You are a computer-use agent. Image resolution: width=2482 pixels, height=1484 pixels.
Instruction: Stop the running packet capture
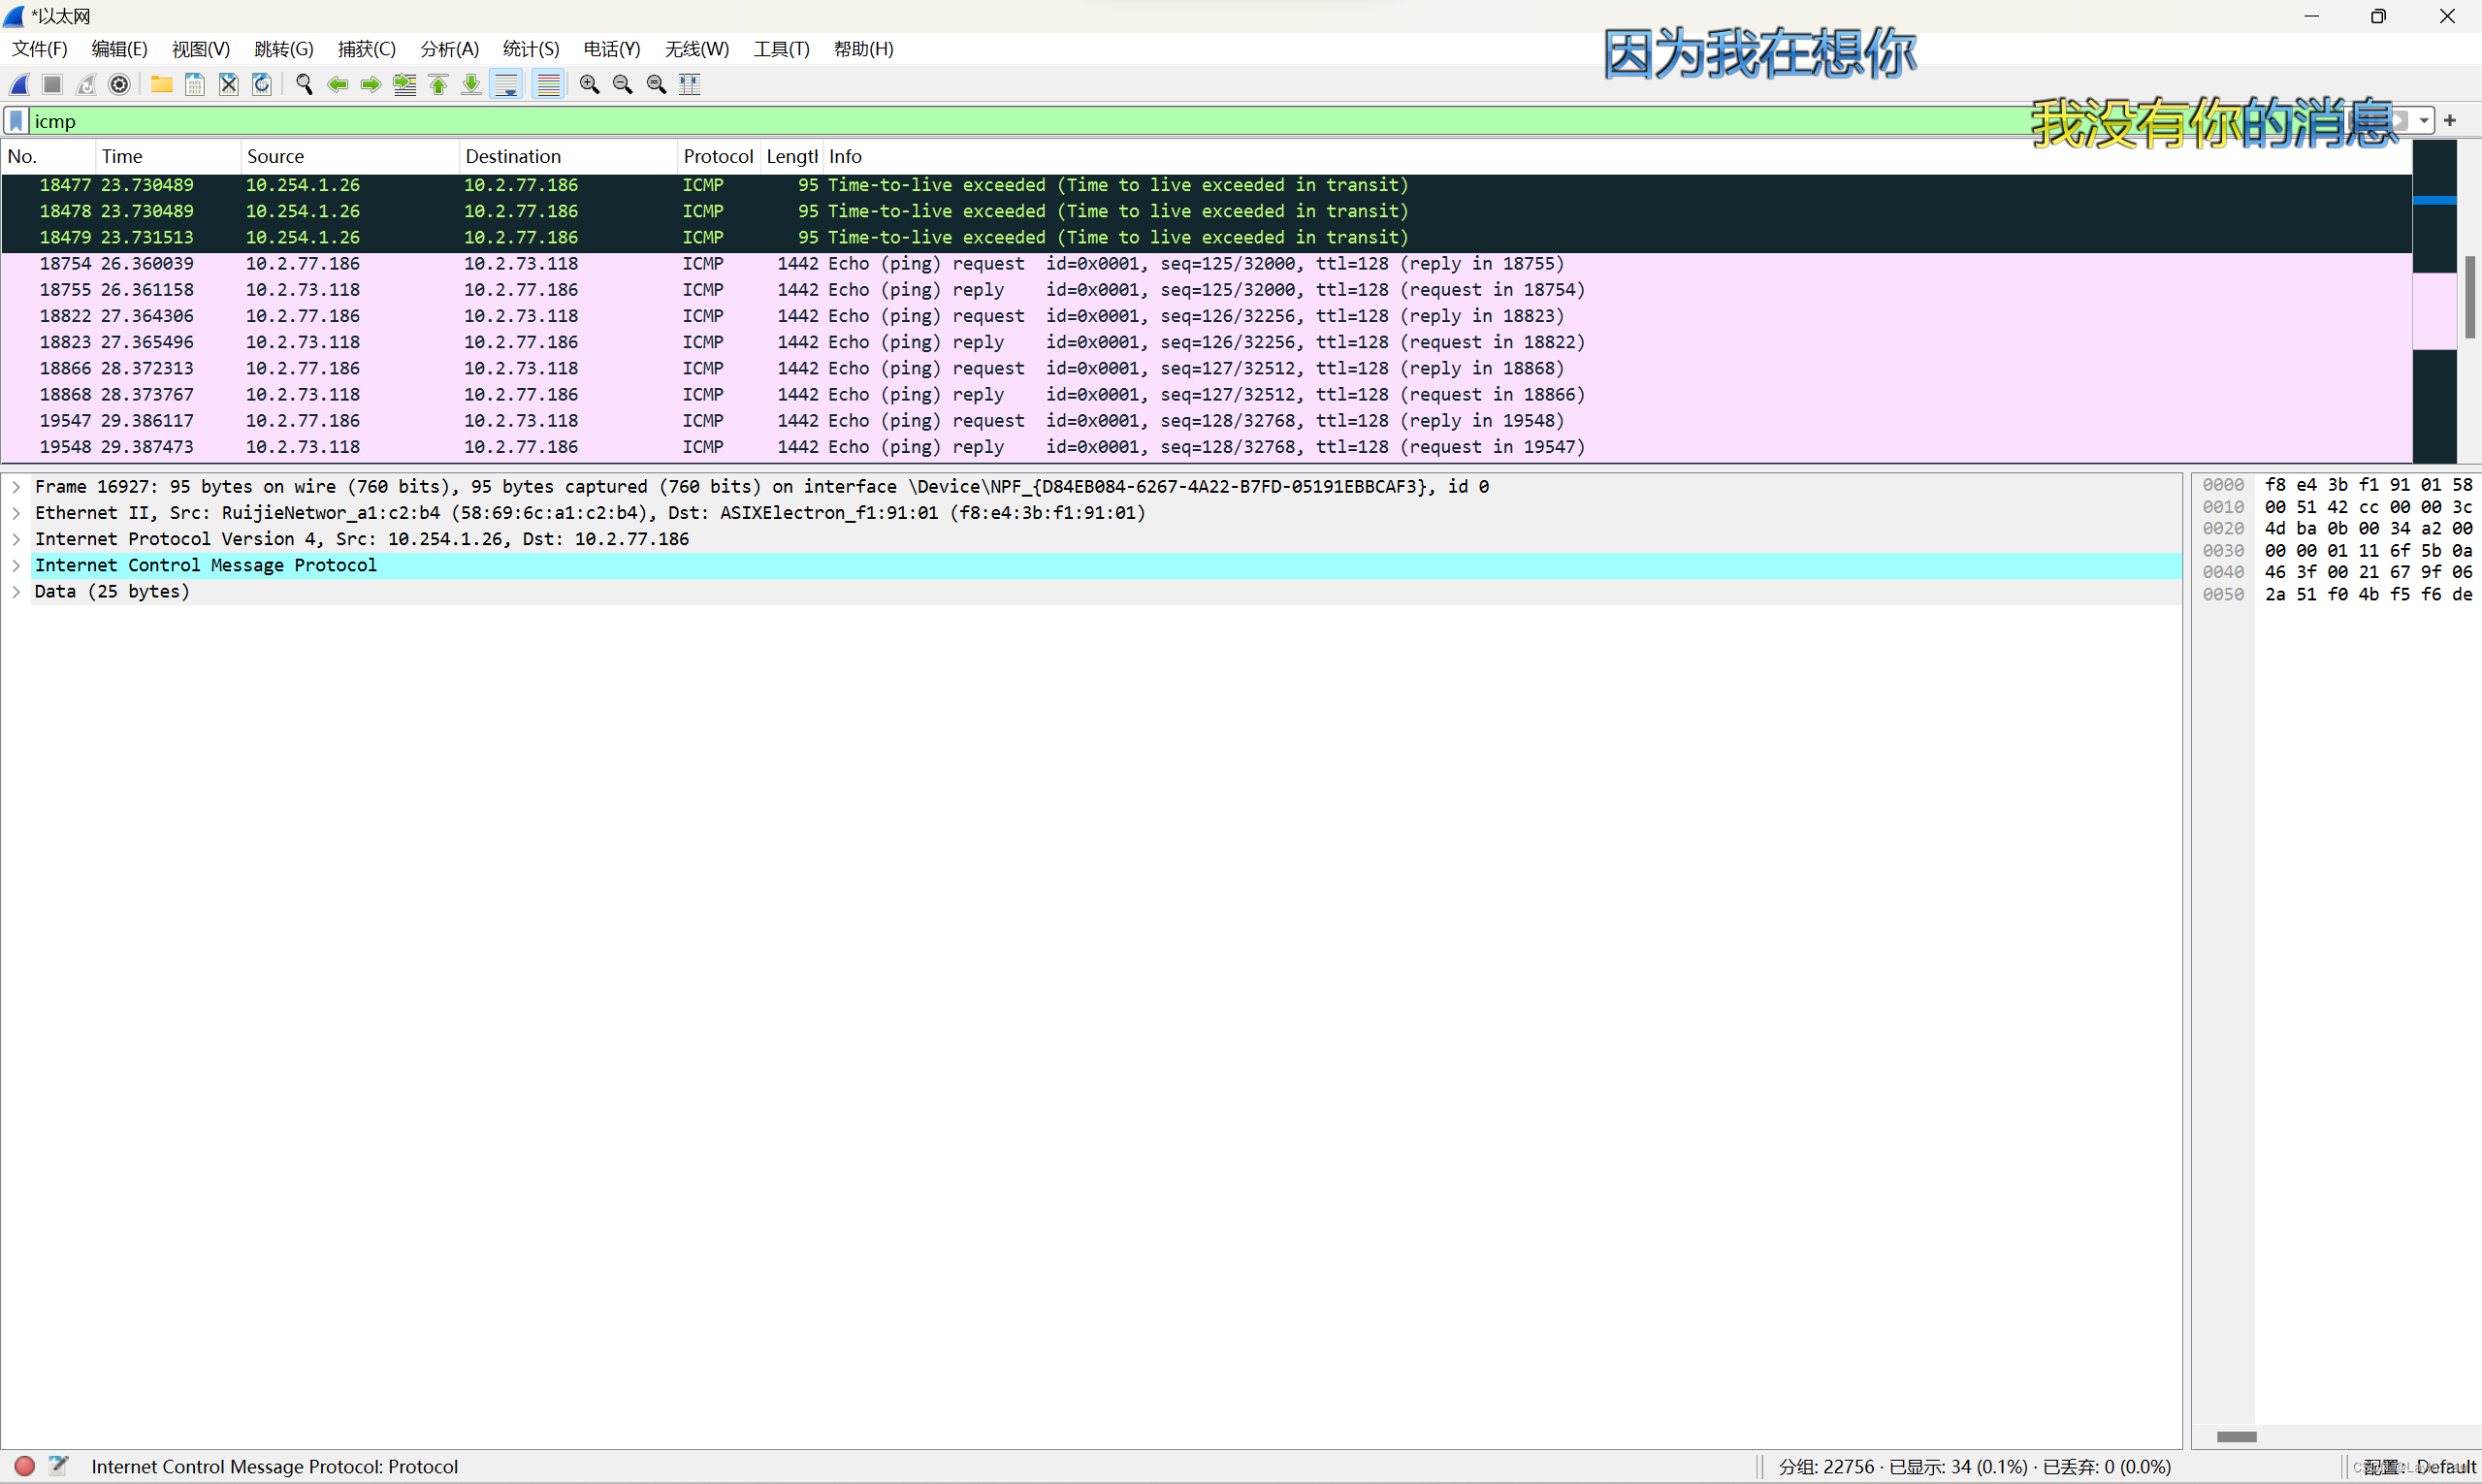[x=53, y=85]
